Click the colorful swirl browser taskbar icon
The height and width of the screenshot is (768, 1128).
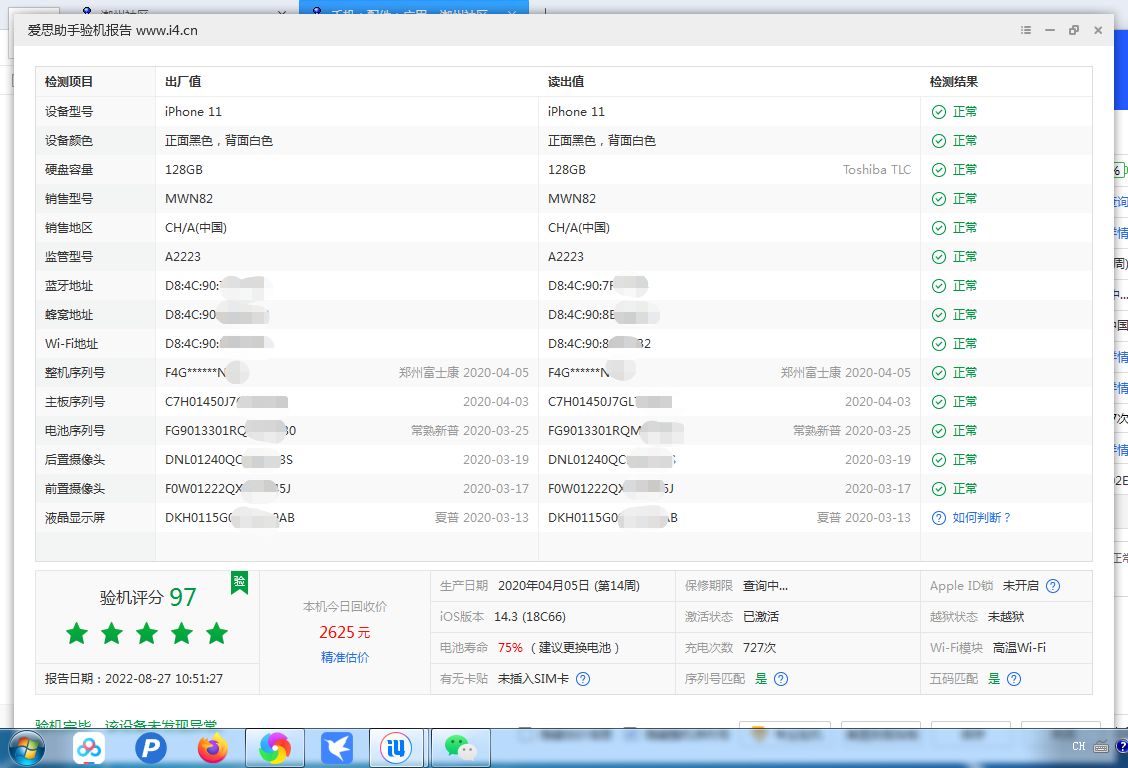tap(274, 748)
